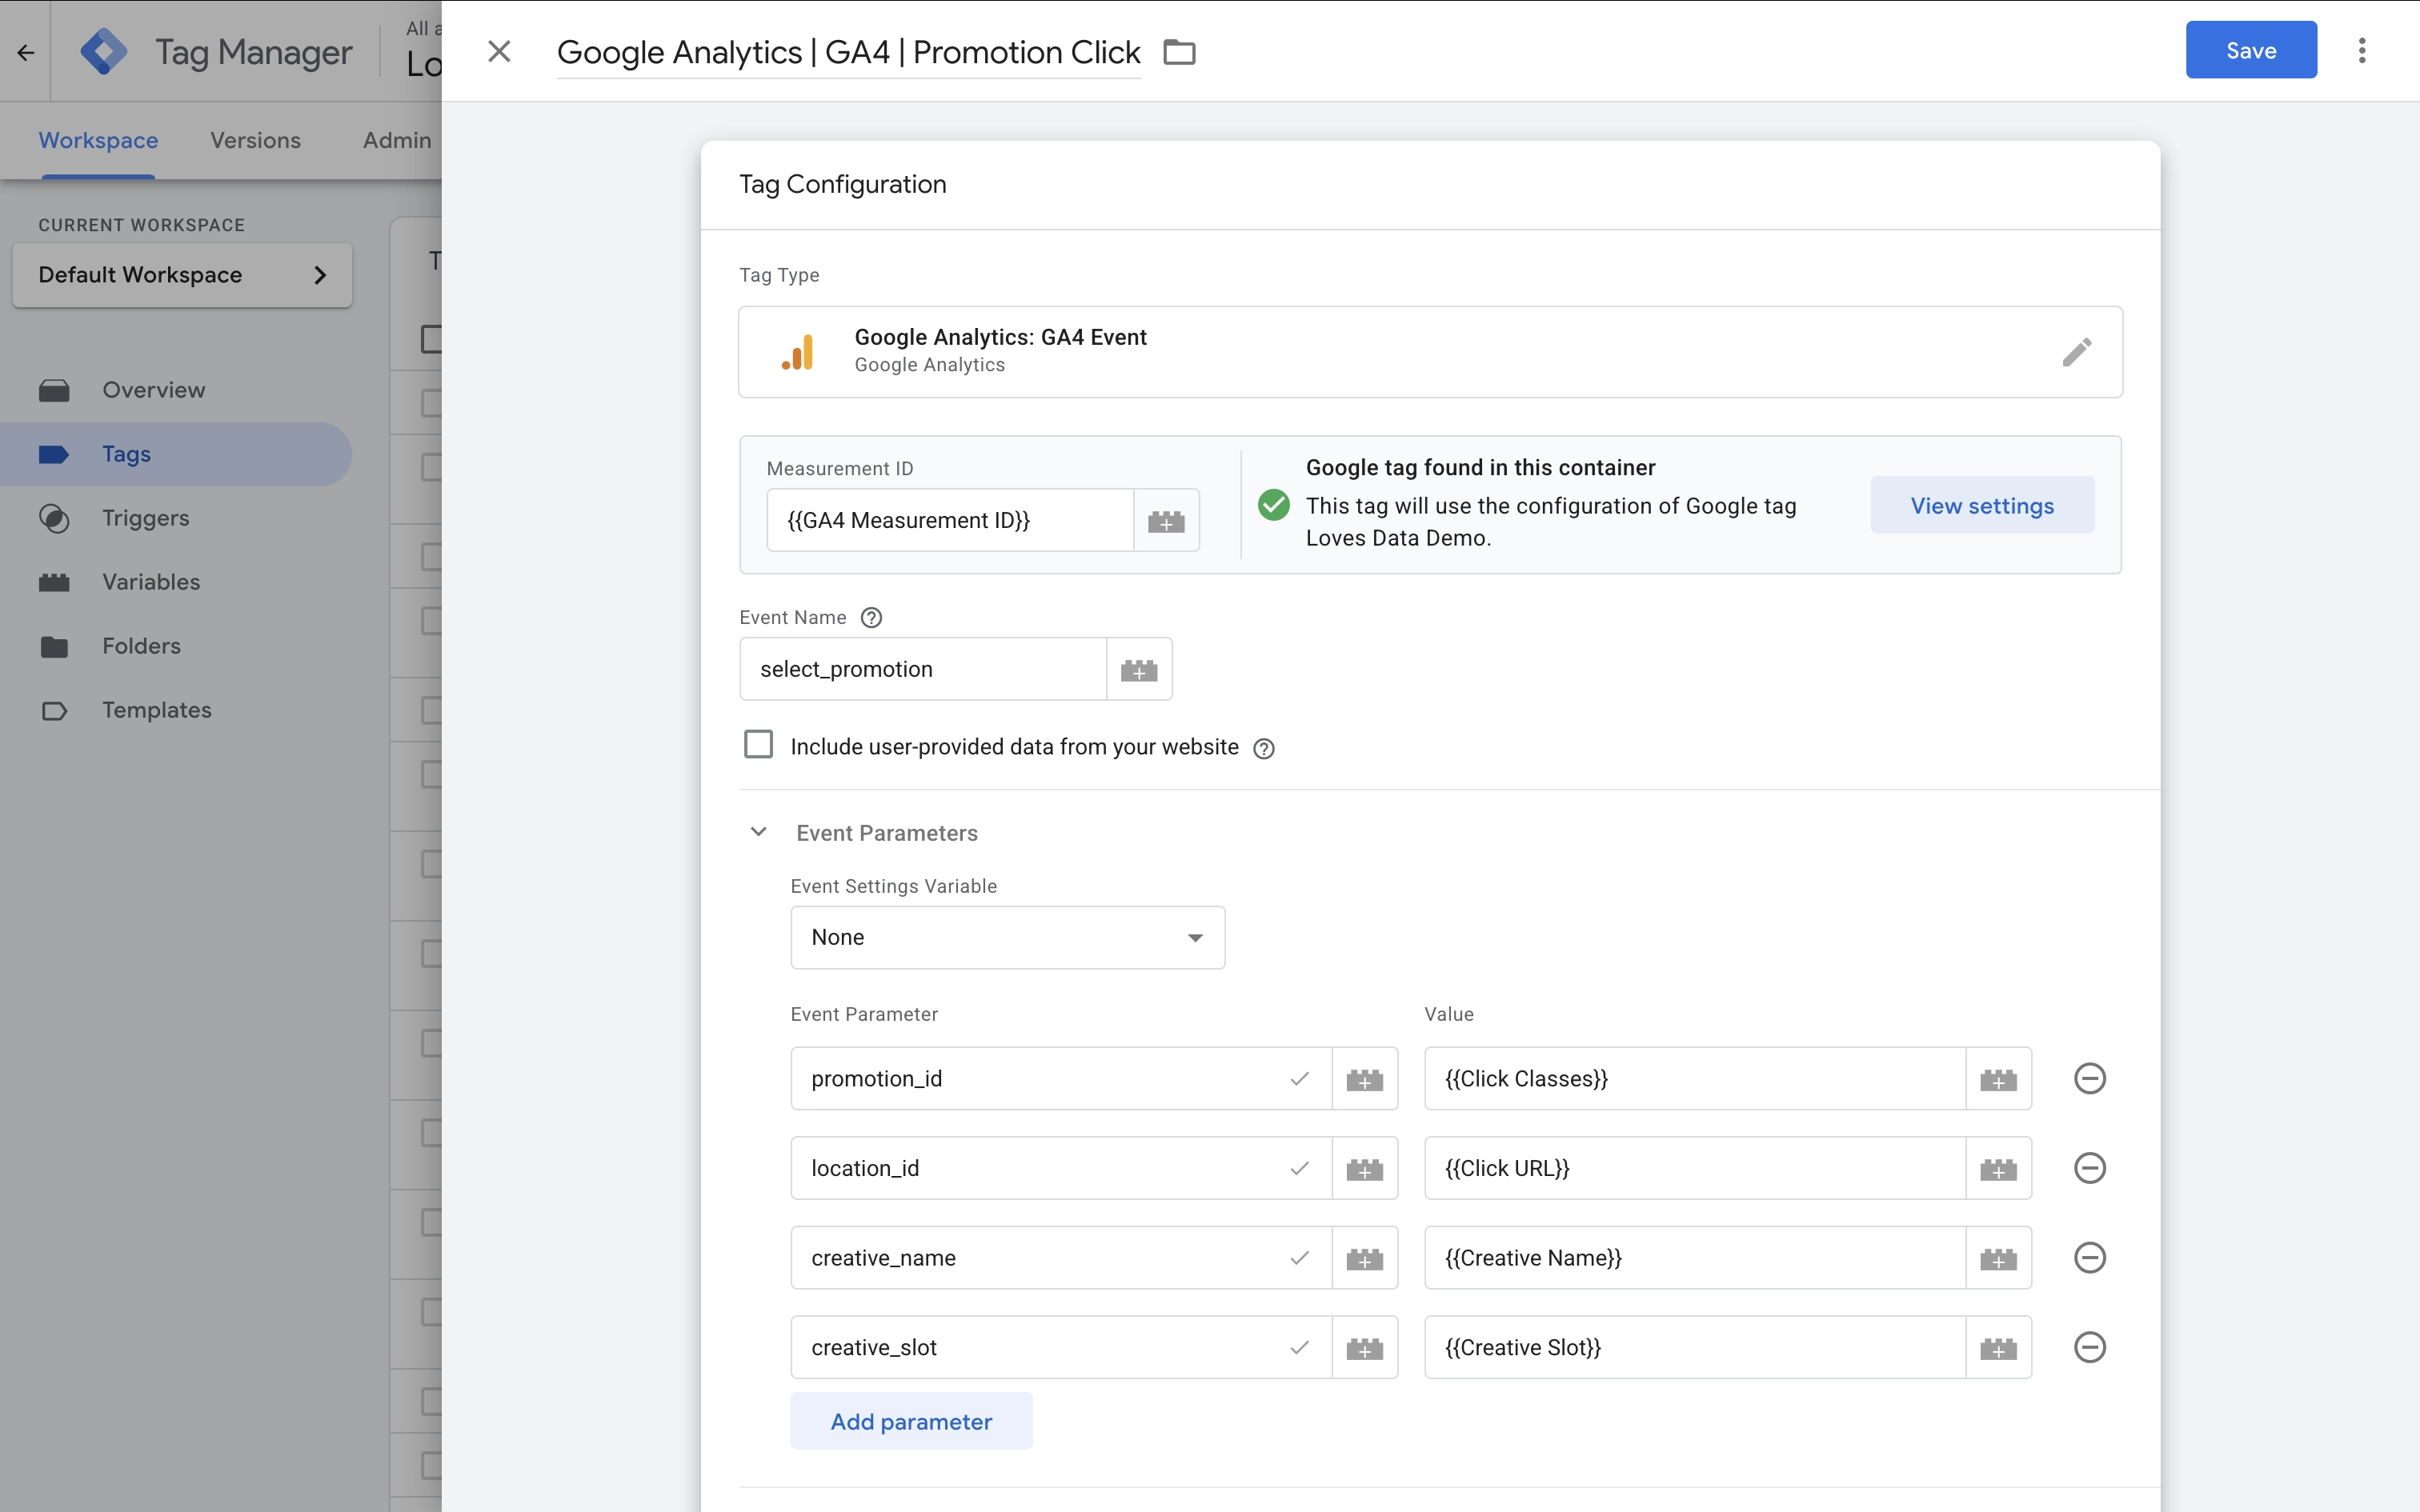Insert variable for creative_slot parameter name
Screen dimensions: 2420x1512
coord(1364,1348)
